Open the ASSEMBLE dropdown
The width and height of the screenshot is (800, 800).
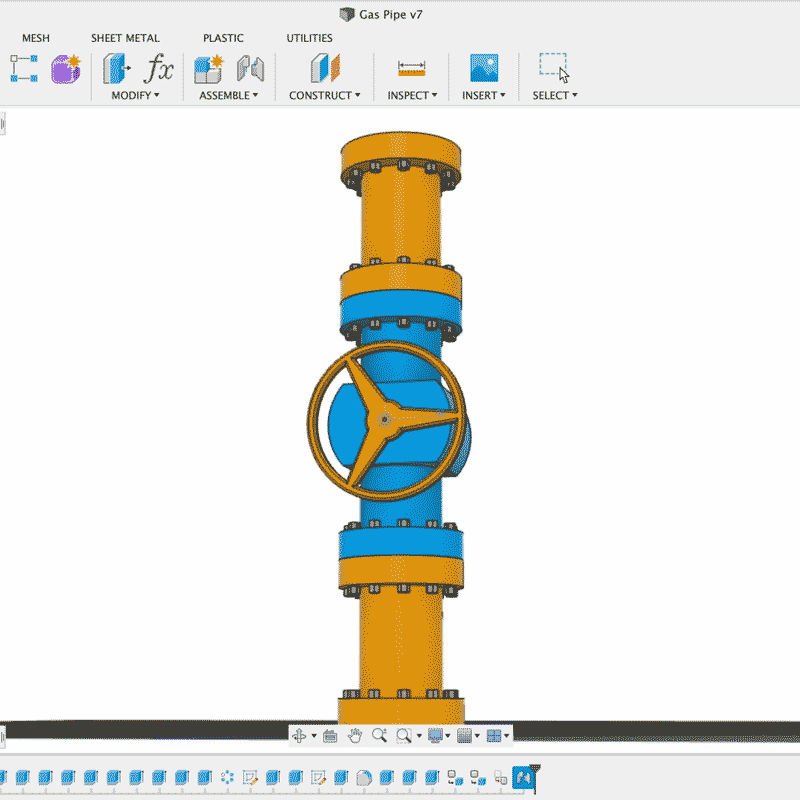pyautogui.click(x=228, y=96)
